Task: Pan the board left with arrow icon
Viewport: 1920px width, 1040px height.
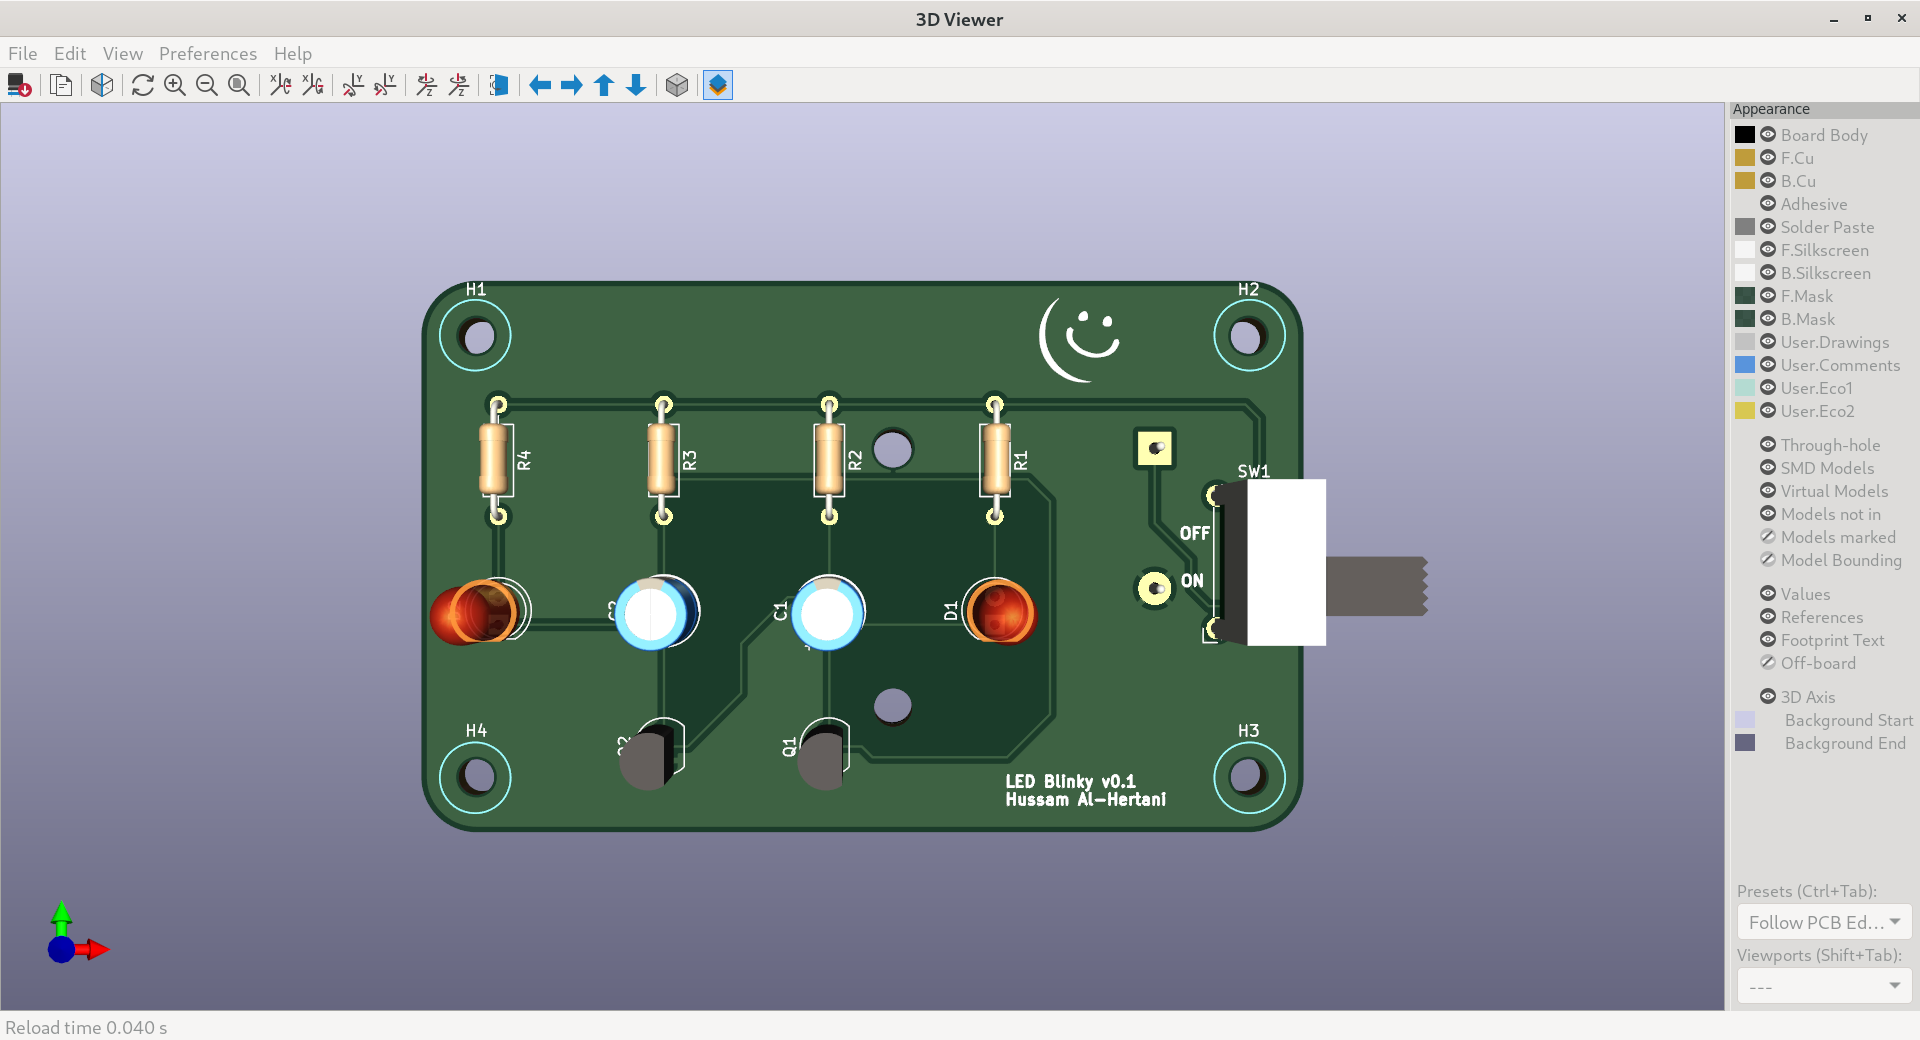Action: (540, 85)
